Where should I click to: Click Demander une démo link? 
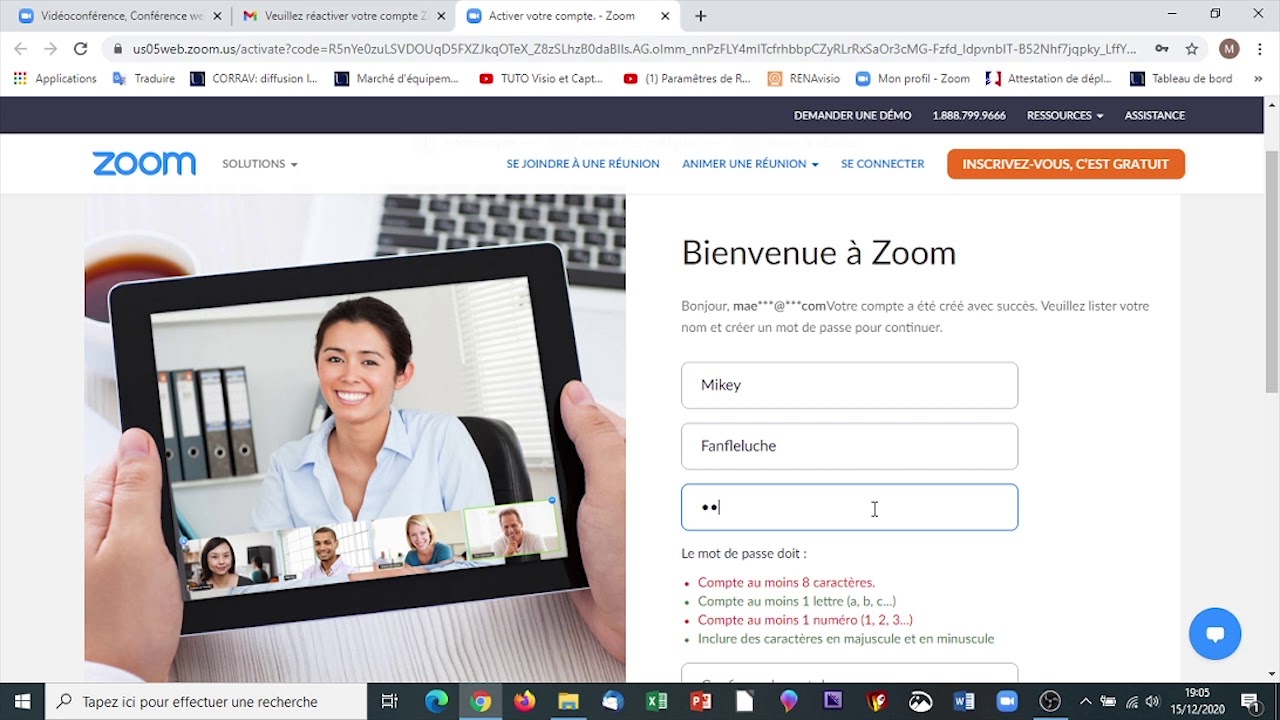pyautogui.click(x=852, y=115)
